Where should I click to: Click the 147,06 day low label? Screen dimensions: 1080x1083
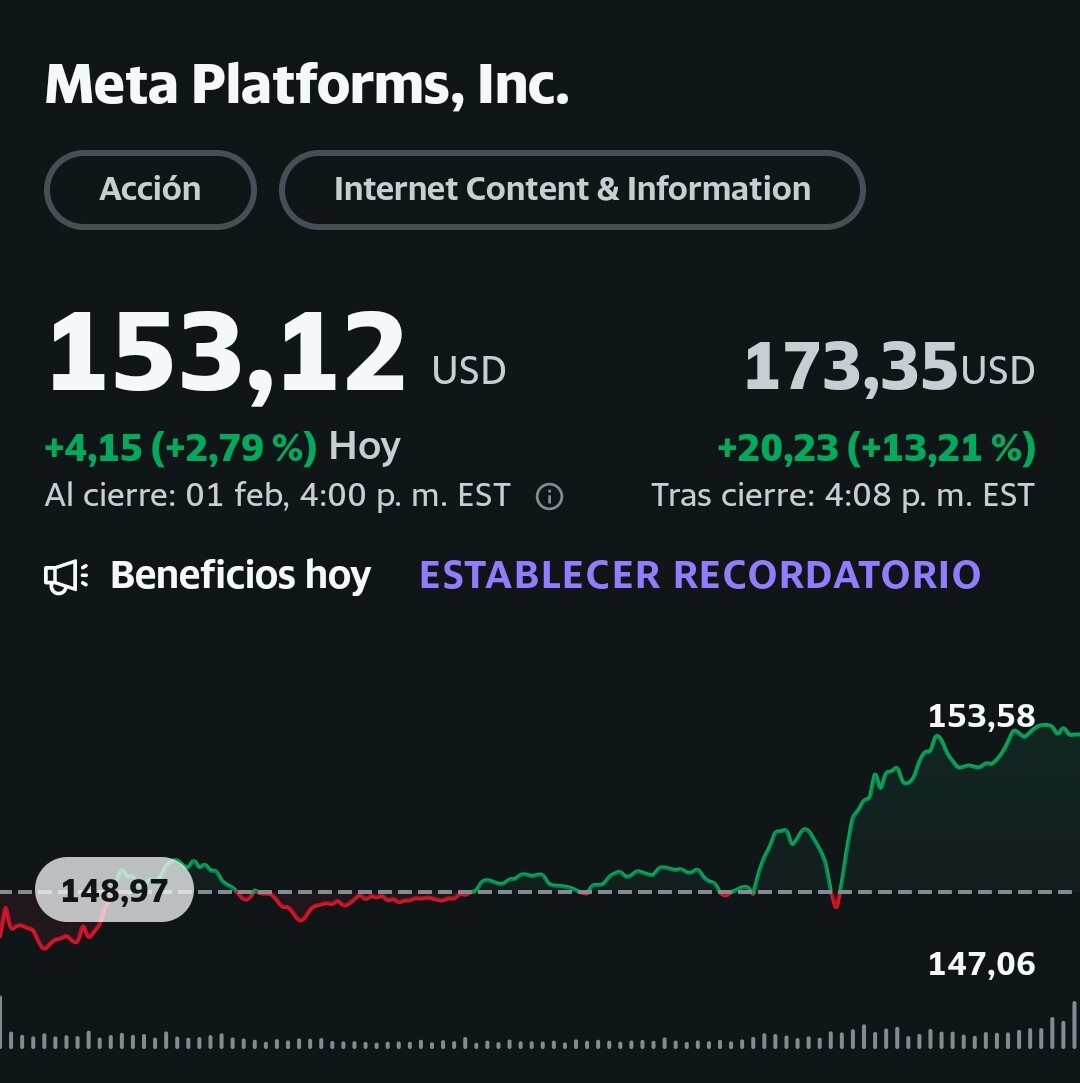pos(981,964)
